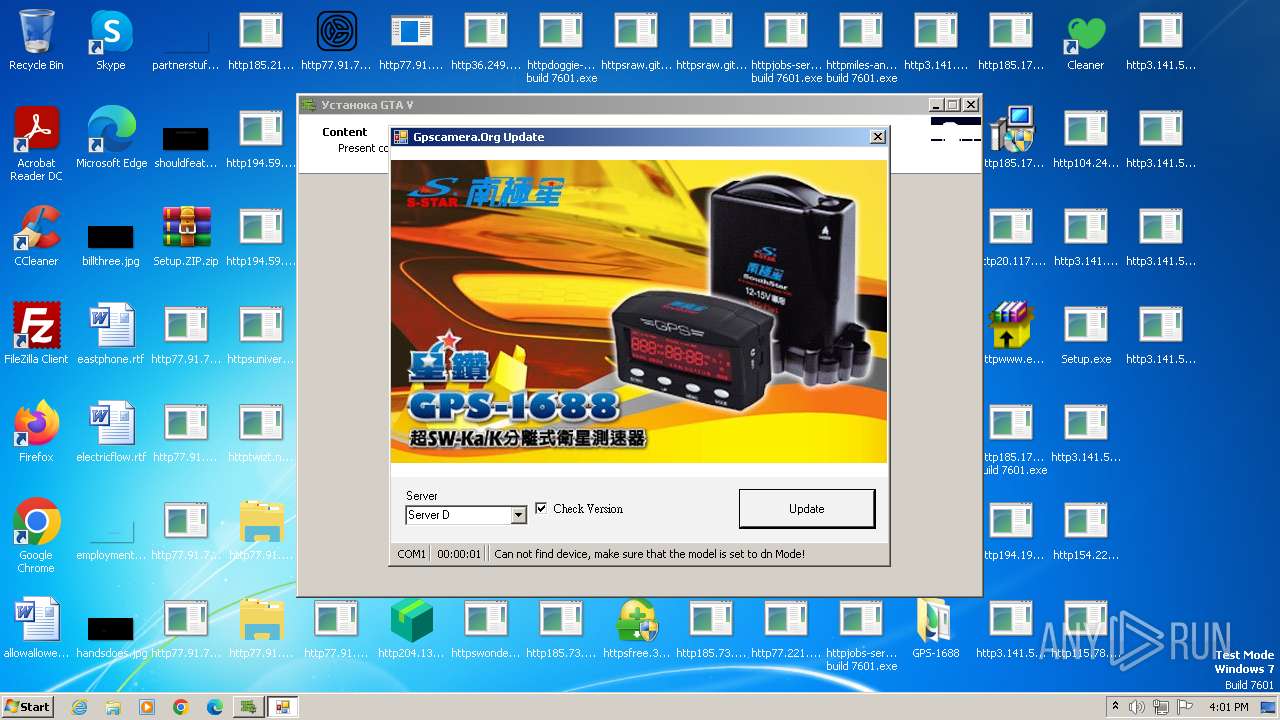The image size is (1280, 720).
Task: Select the Recycle Bin desktop icon
Action: (36, 41)
